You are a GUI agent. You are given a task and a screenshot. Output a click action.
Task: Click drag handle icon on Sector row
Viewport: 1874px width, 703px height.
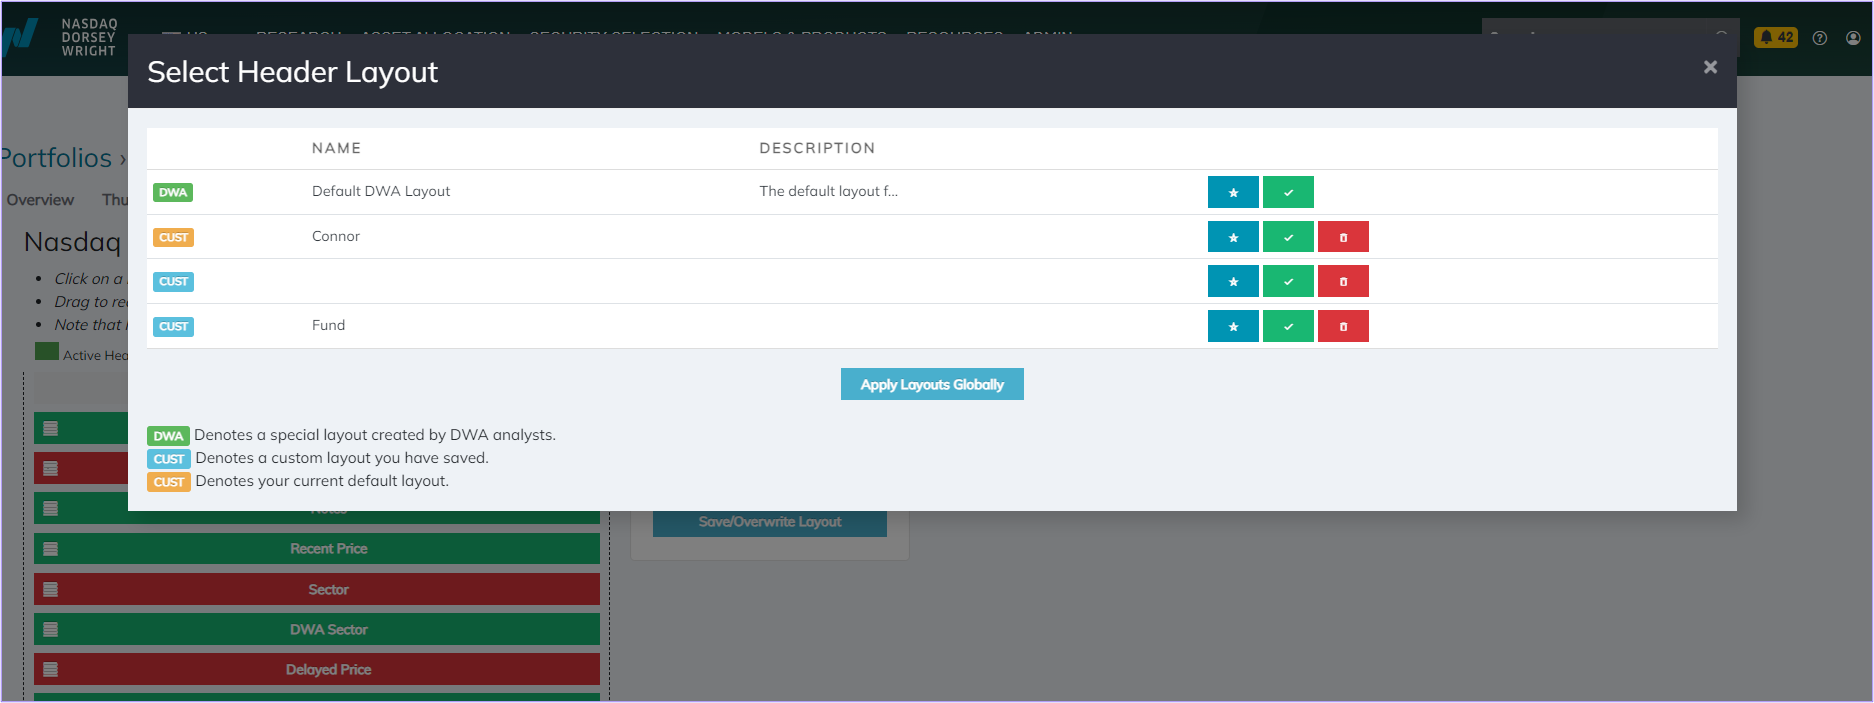(51, 589)
